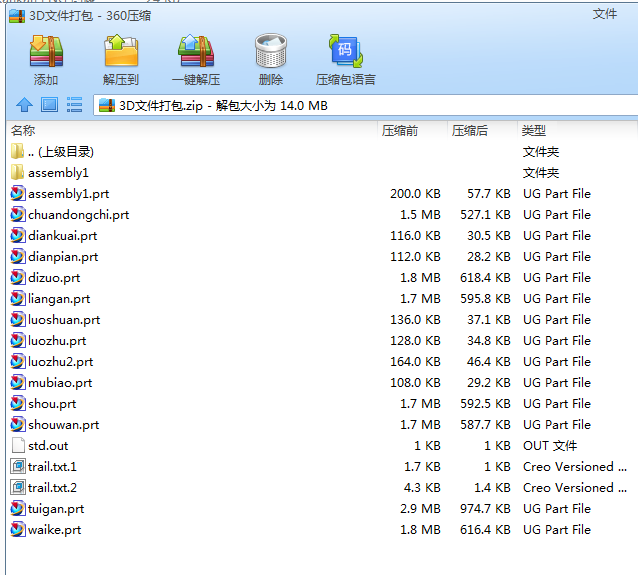Click the 一键解压 one-click extract icon
The height and width of the screenshot is (575, 638).
point(196,51)
